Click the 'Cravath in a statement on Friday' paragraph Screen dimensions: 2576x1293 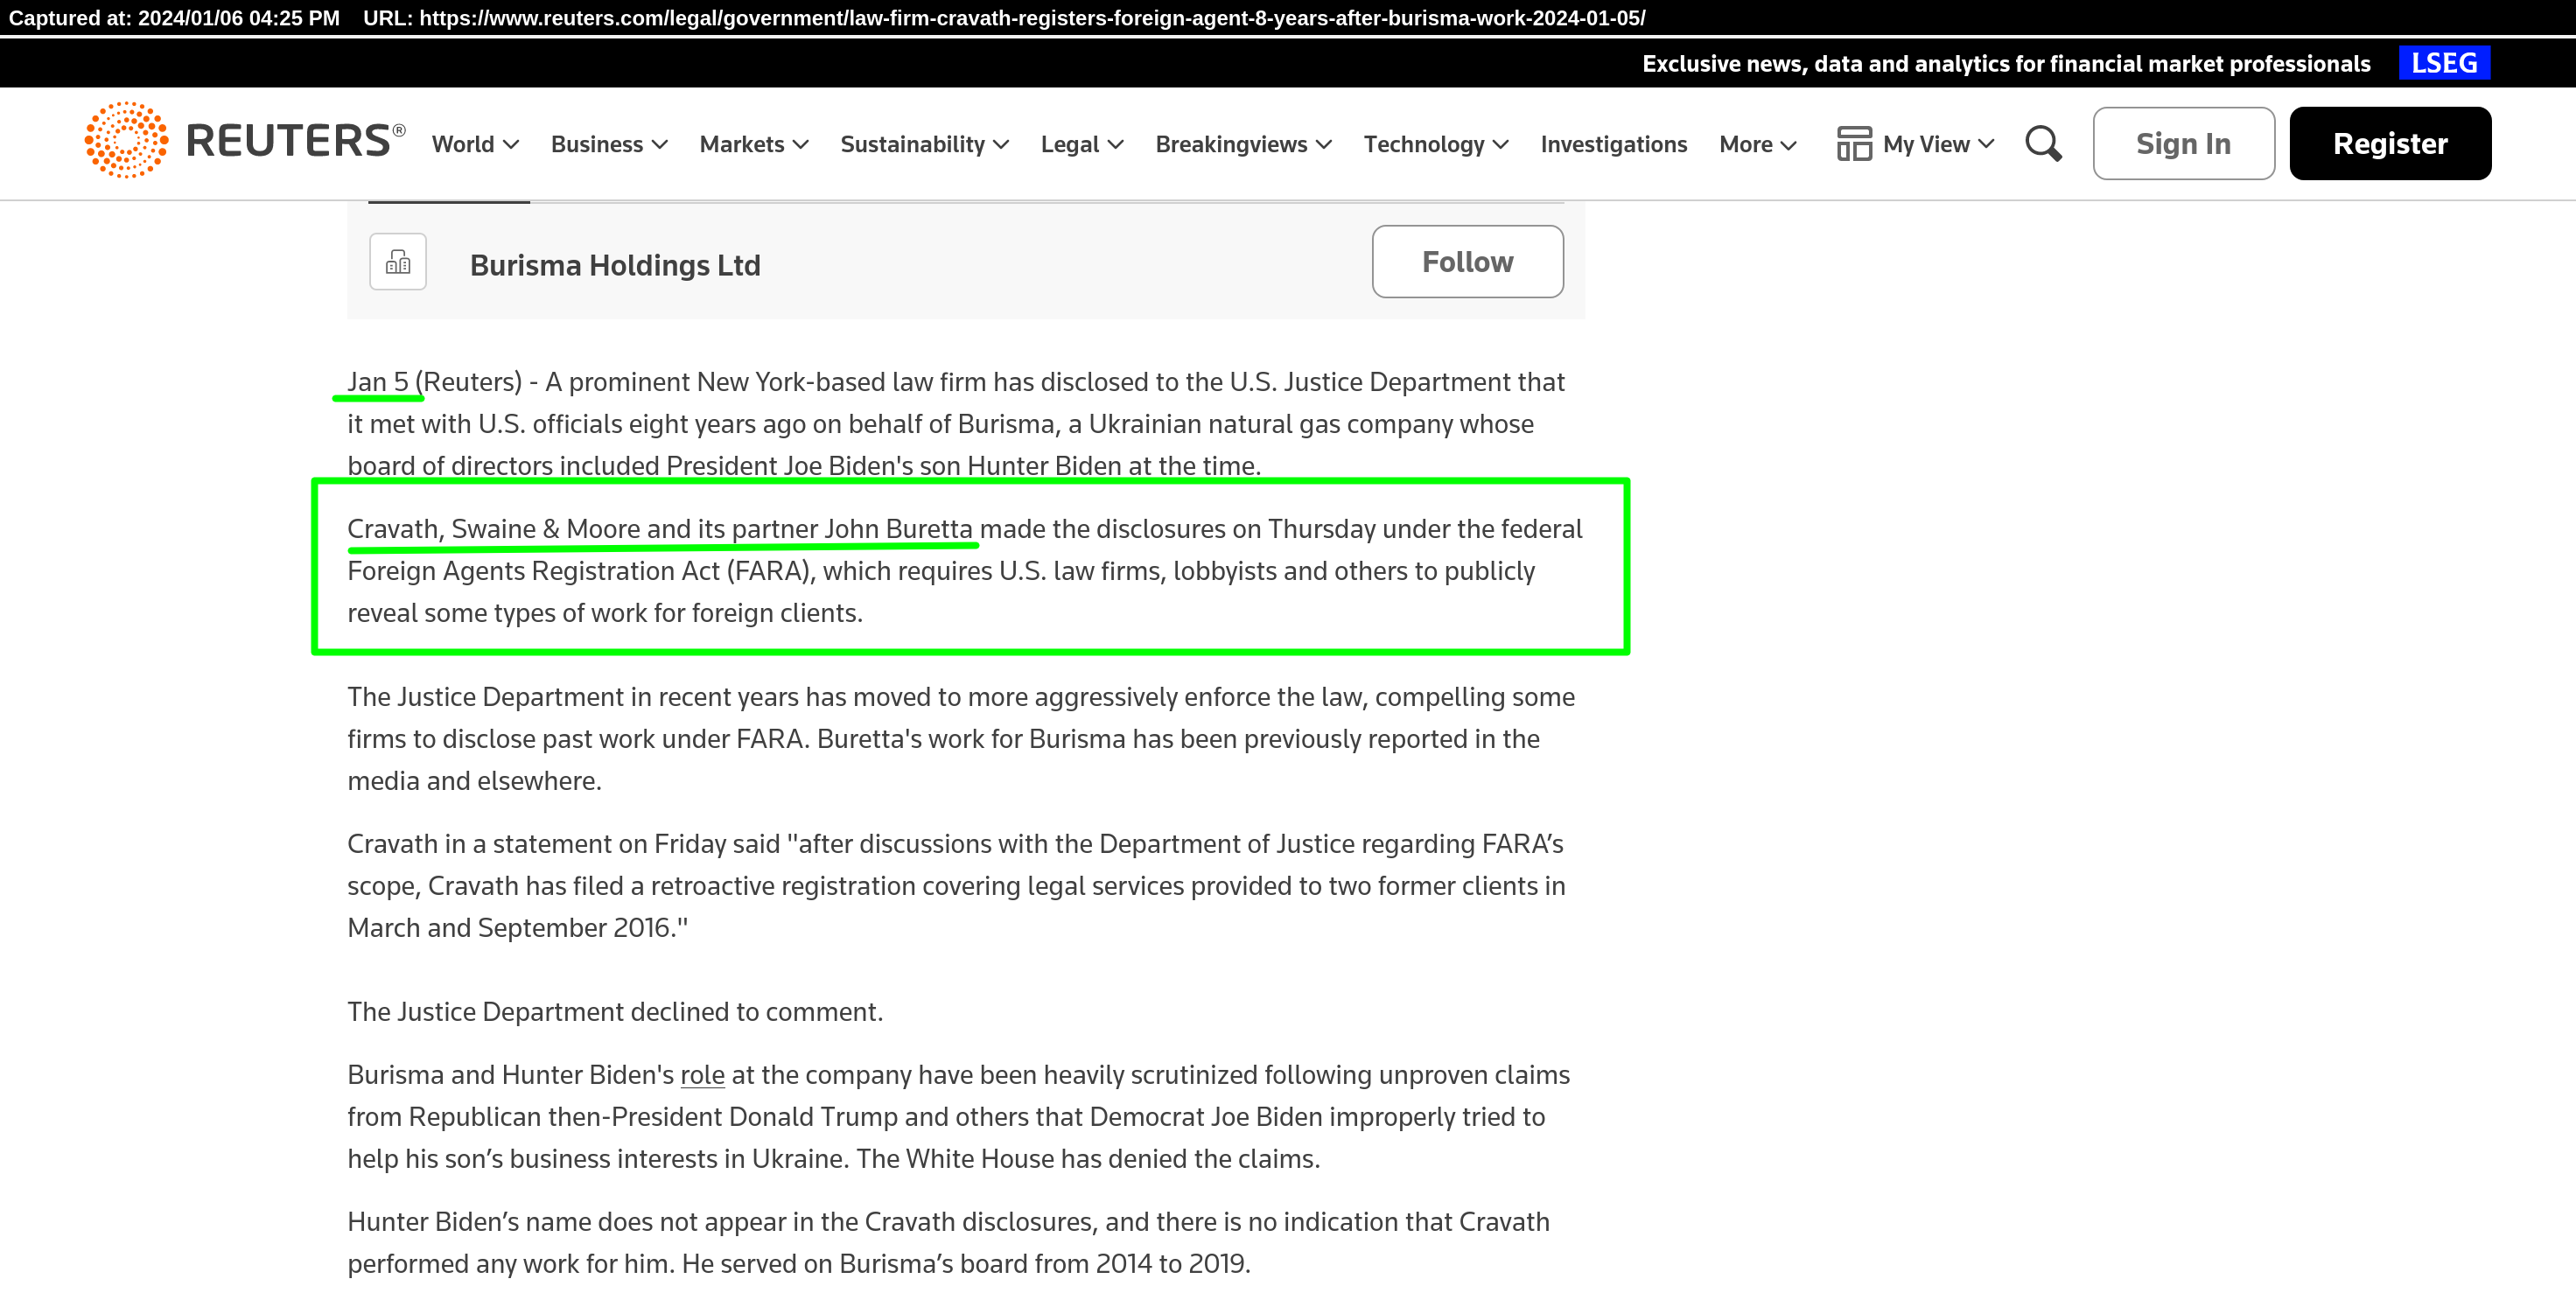pos(957,886)
